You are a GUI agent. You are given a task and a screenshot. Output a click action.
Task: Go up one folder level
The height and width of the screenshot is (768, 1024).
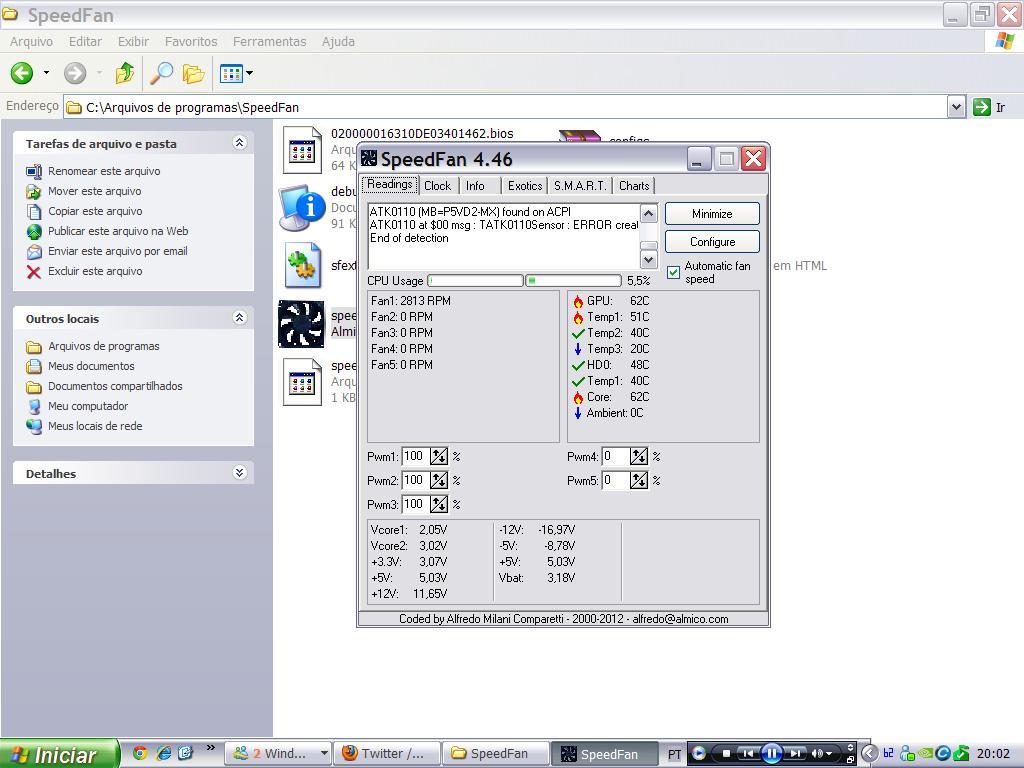125,73
